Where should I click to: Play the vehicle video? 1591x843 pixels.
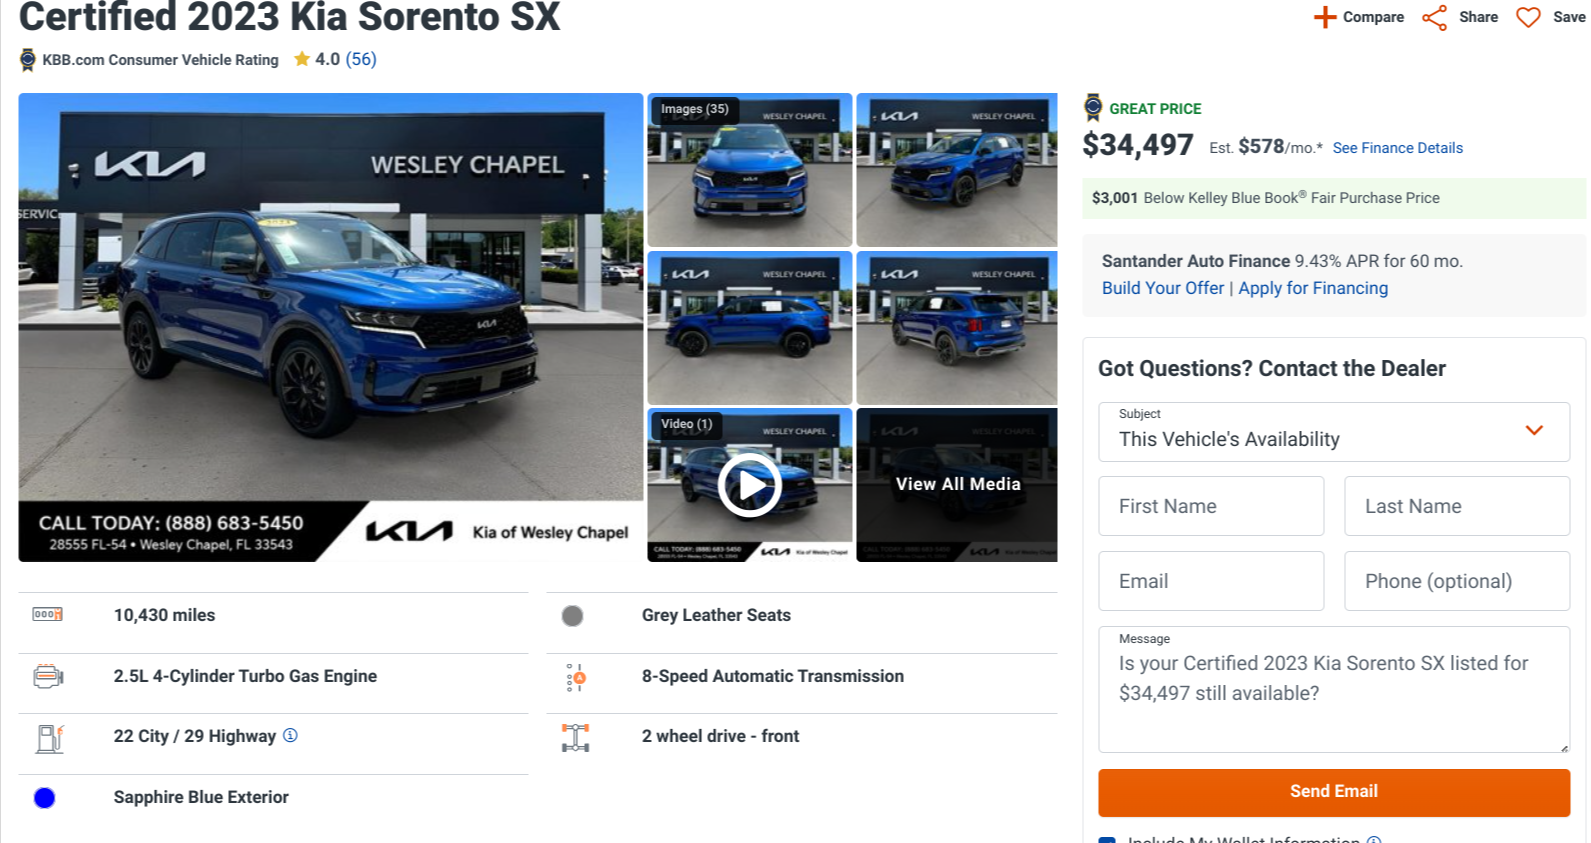point(749,485)
